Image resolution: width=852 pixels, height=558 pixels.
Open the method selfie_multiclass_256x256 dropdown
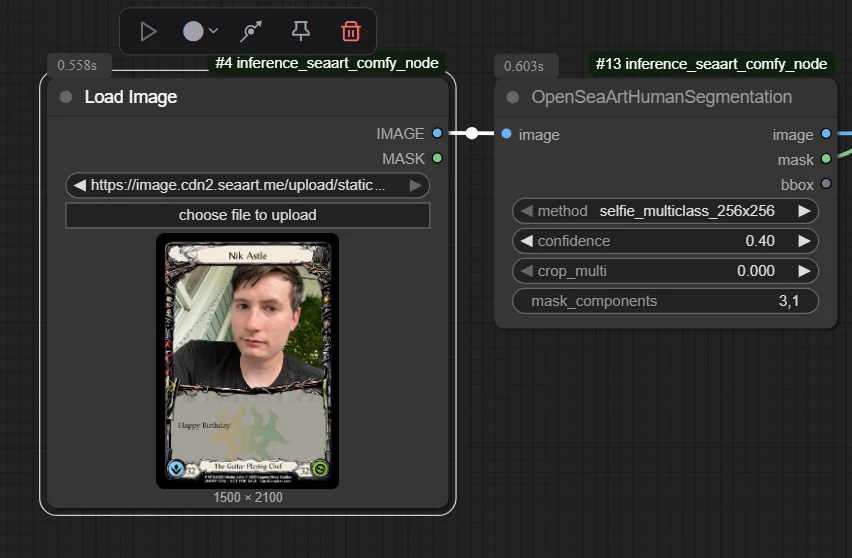point(665,211)
